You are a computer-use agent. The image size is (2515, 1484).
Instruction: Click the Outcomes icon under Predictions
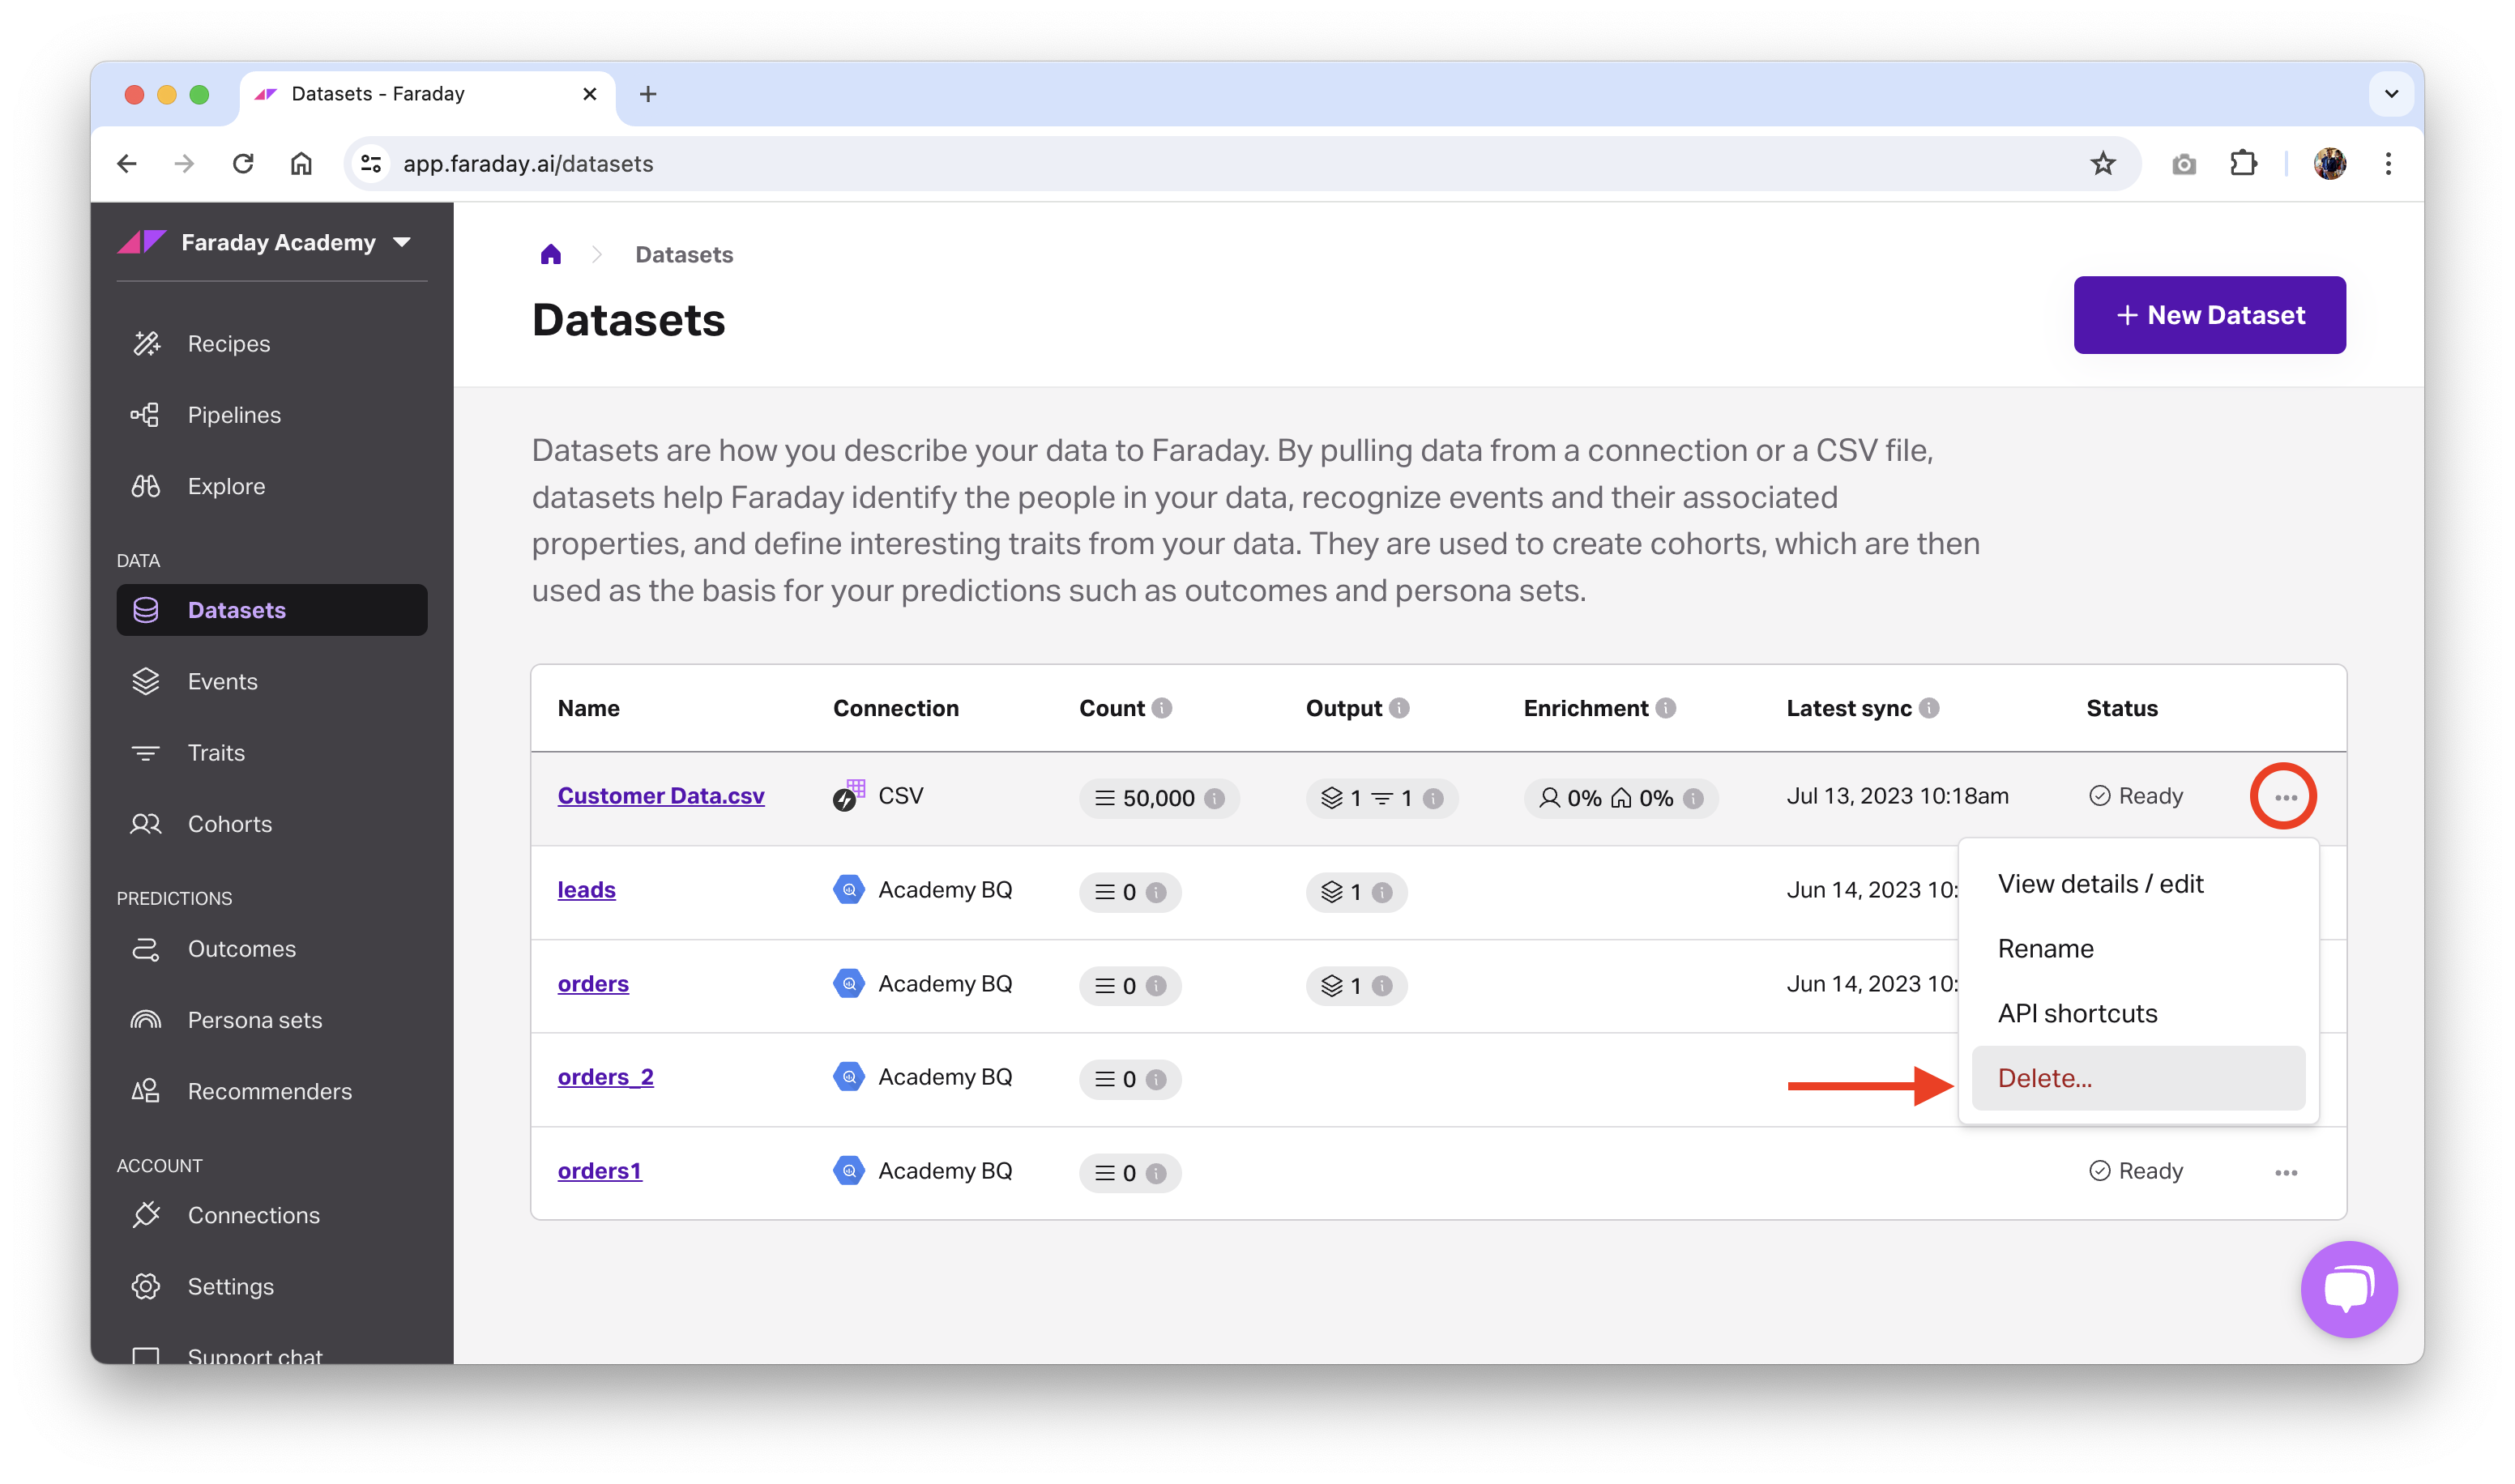[146, 948]
